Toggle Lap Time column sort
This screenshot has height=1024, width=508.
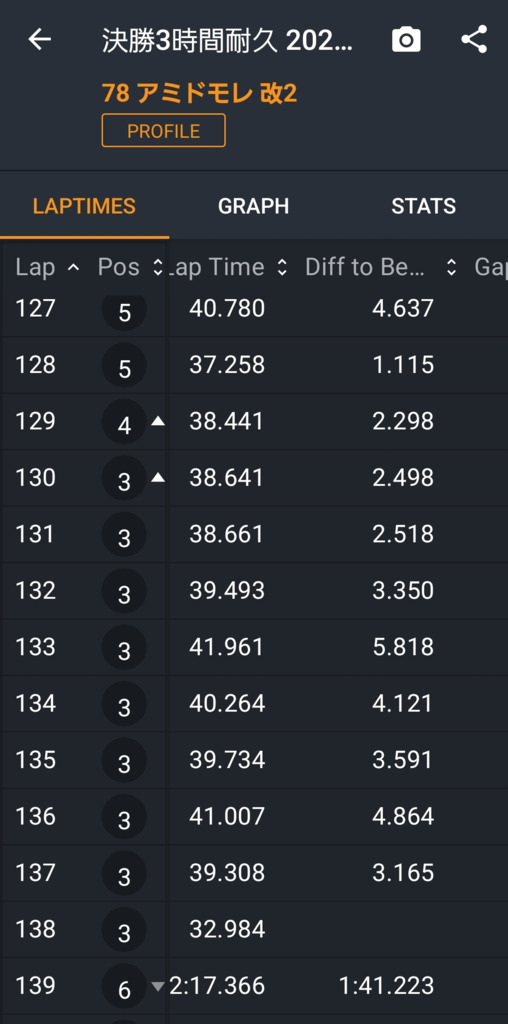281,267
